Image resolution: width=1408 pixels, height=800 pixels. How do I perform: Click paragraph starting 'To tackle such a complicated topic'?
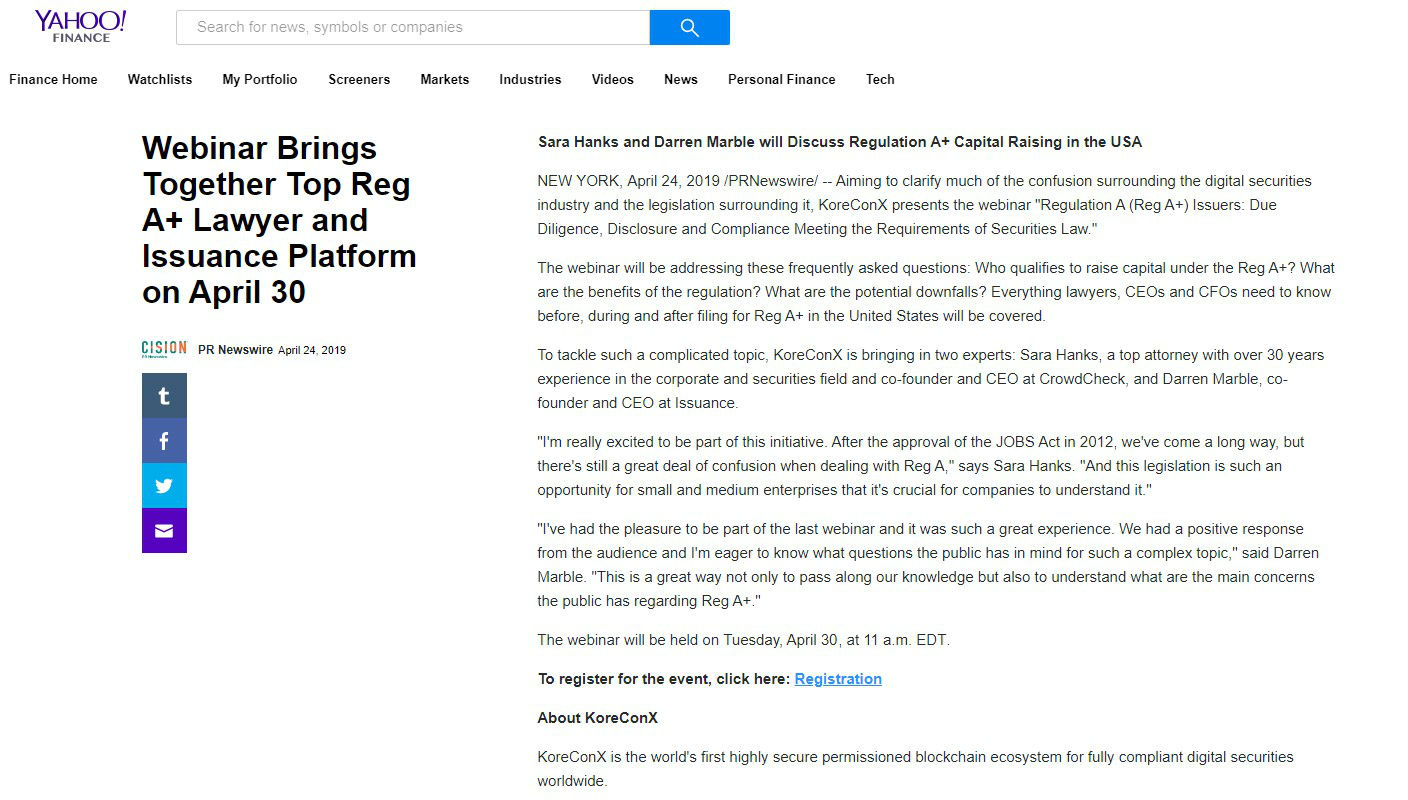pyautogui.click(x=933, y=379)
